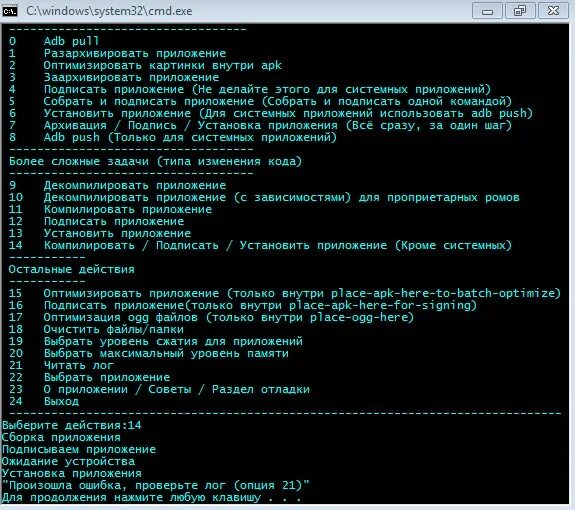Click the 'Ожидание устройства' output line
Viewport: 575px width, 510px height.
click(68, 462)
